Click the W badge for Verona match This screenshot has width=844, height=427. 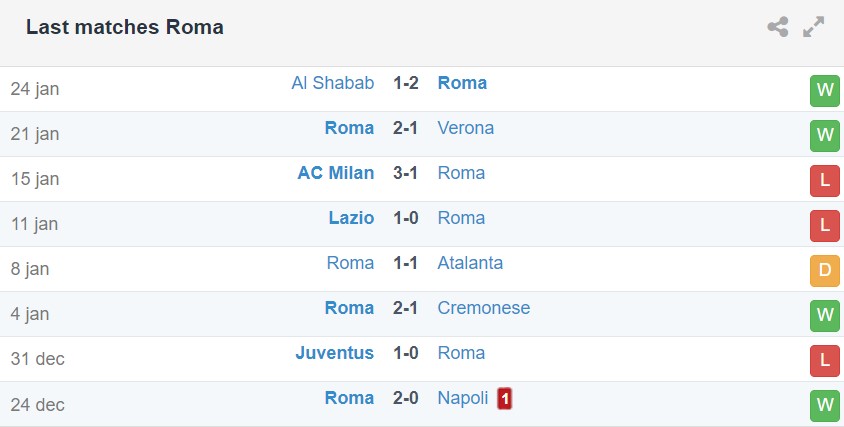824,135
